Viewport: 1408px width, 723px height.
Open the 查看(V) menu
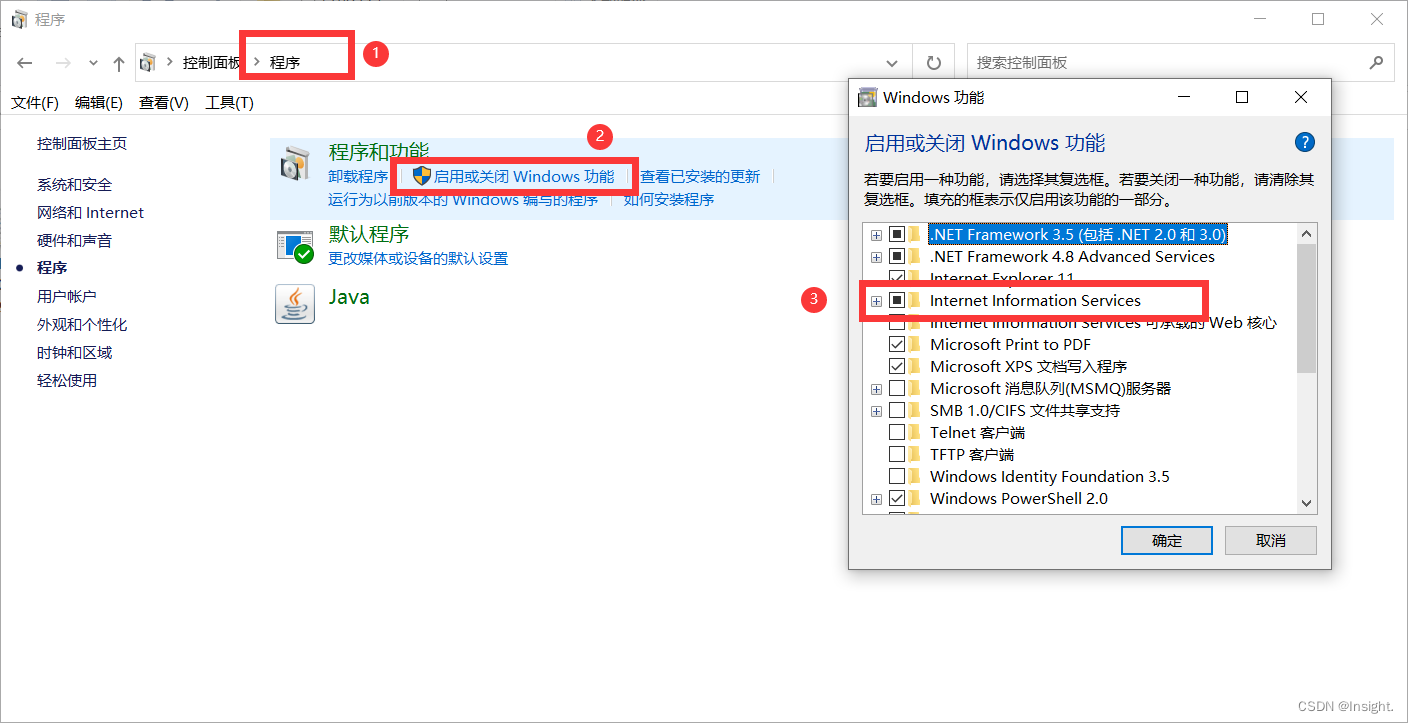click(164, 103)
